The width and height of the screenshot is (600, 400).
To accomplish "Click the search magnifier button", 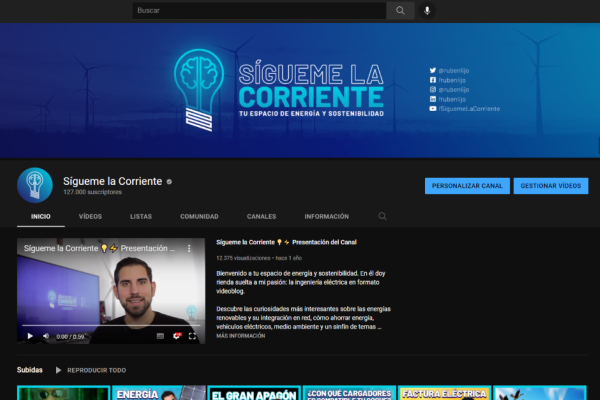I will [400, 11].
